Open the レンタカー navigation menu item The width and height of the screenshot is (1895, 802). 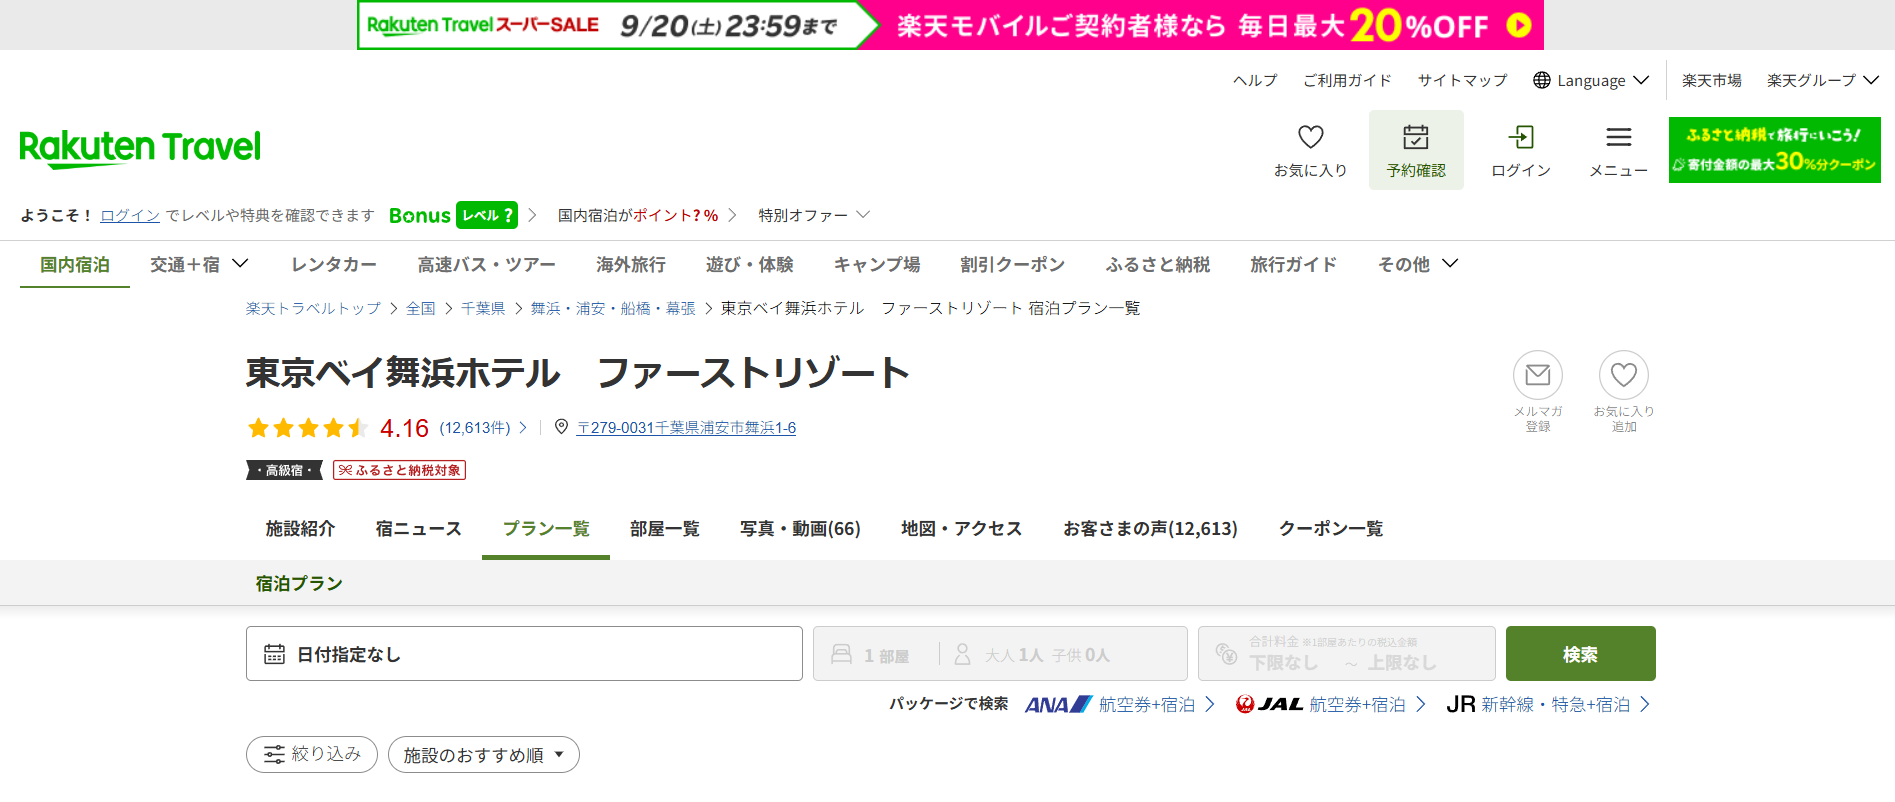[333, 265]
